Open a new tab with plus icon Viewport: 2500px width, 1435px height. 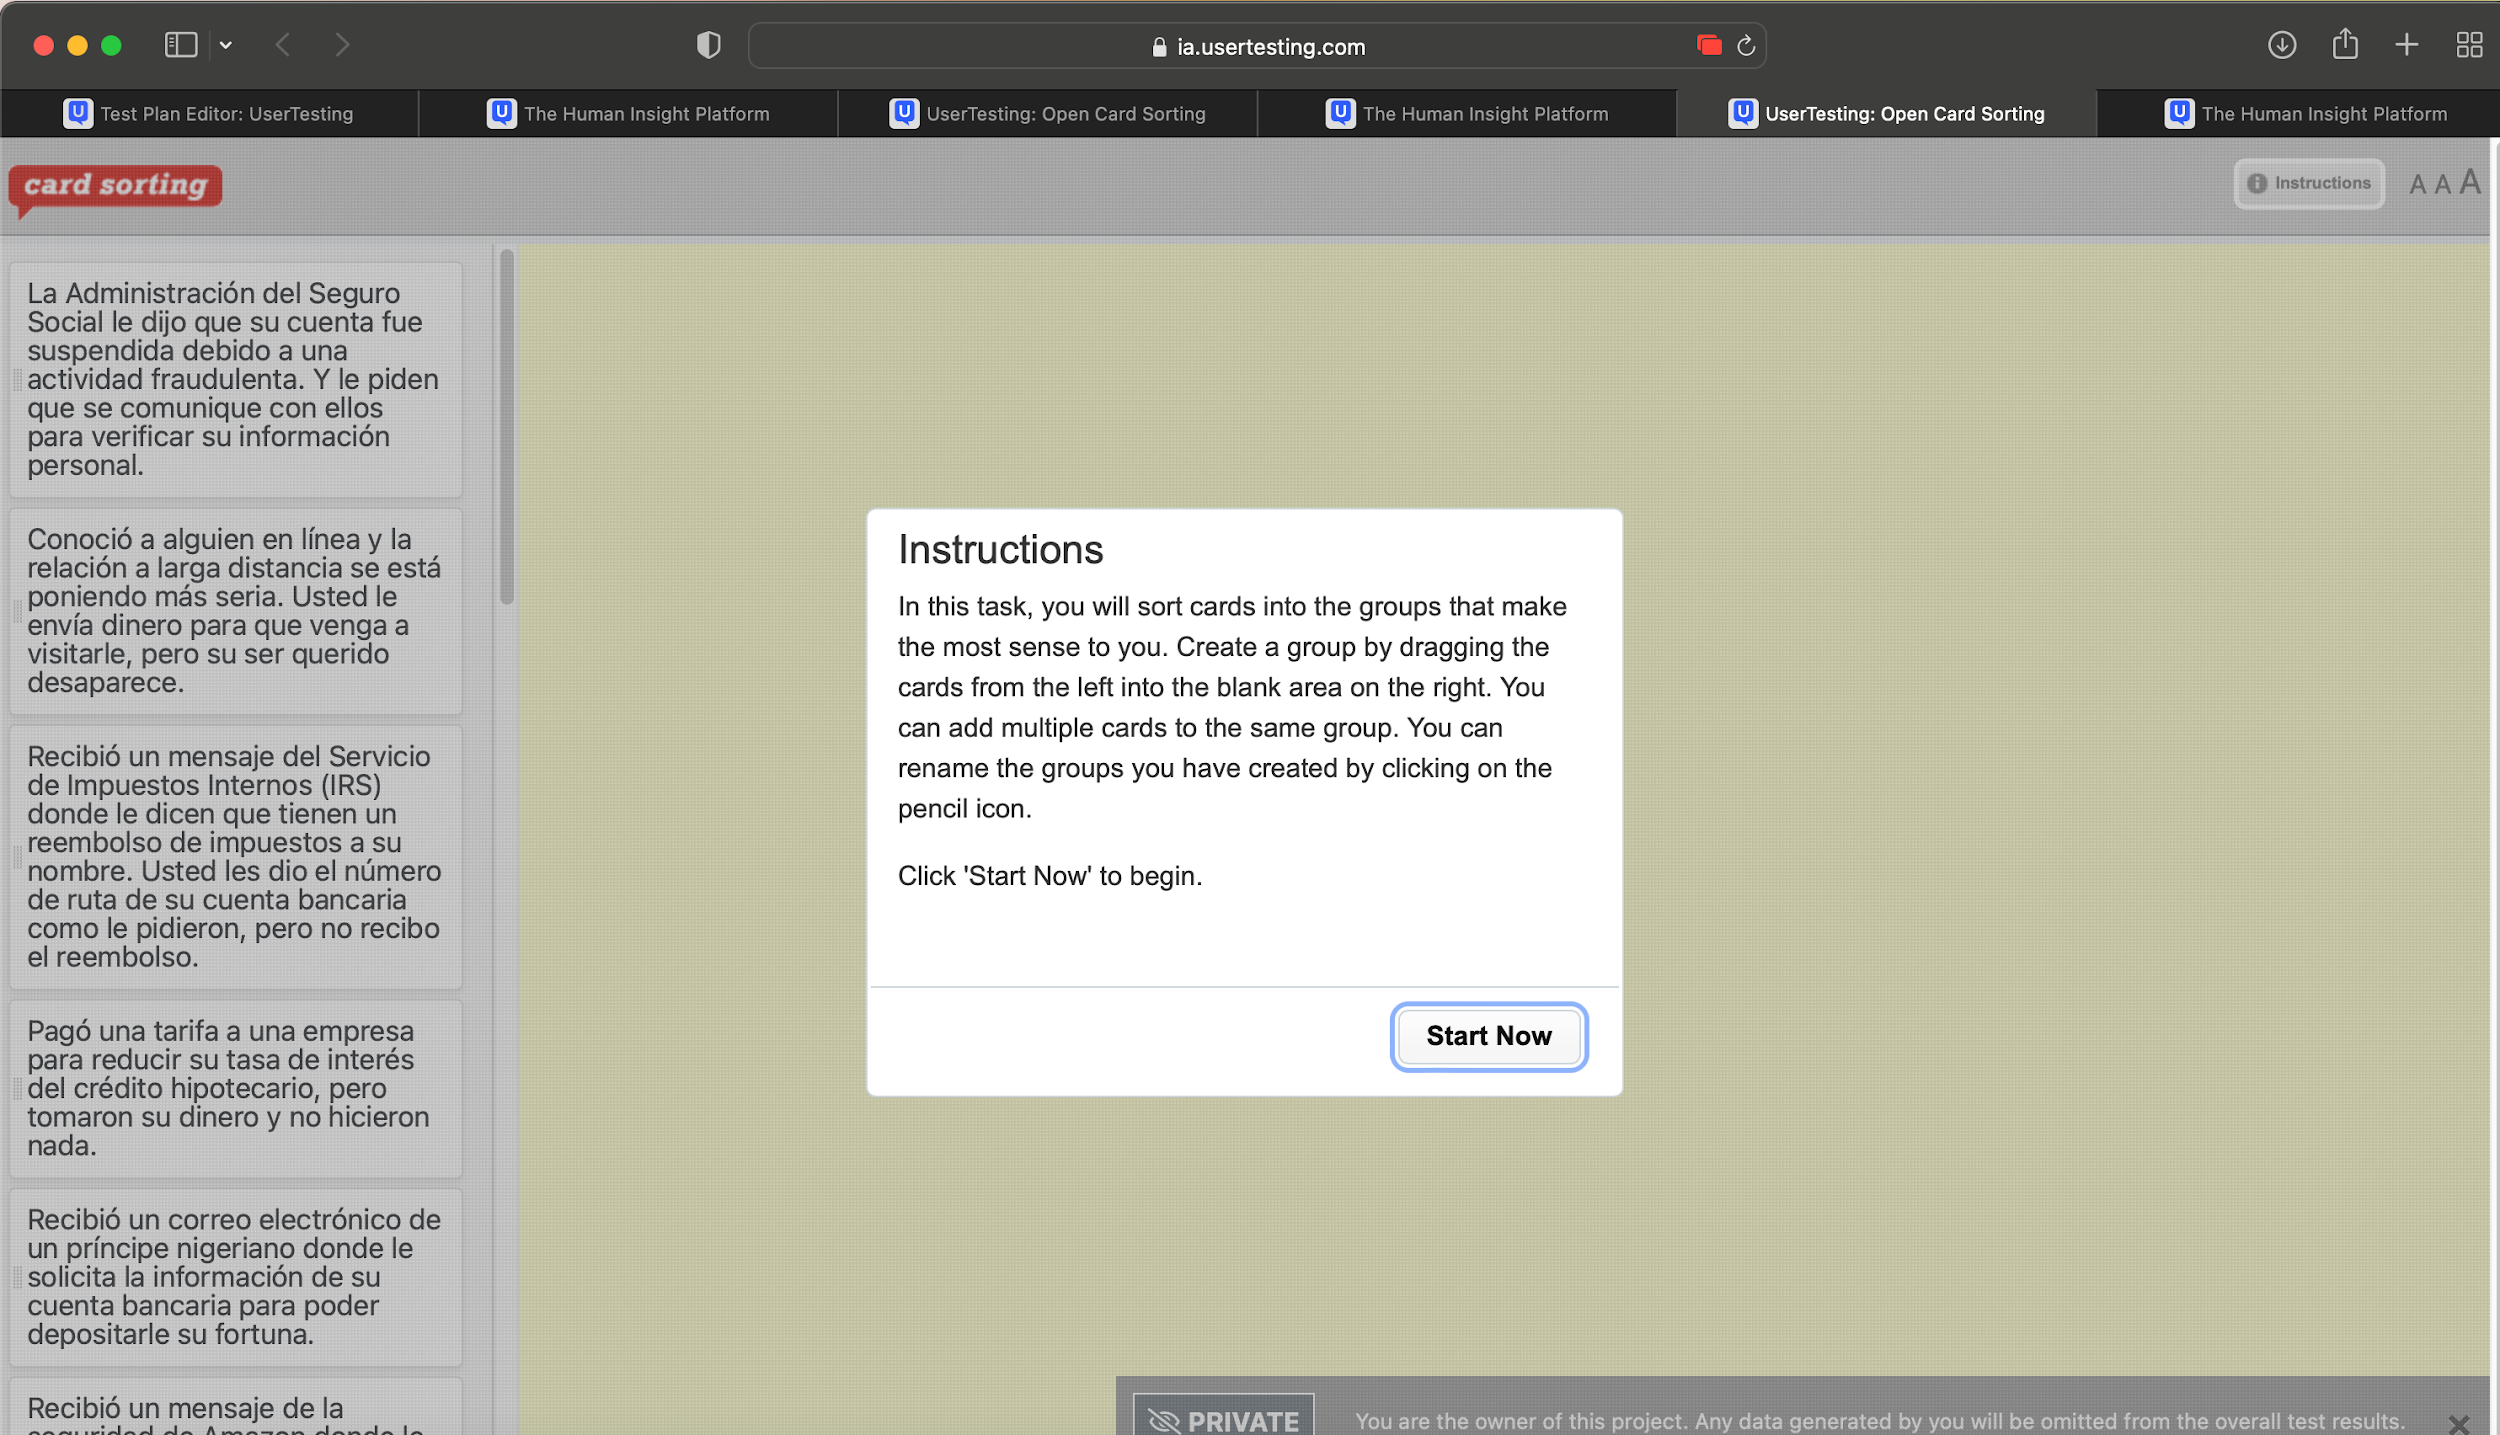pos(2406,45)
